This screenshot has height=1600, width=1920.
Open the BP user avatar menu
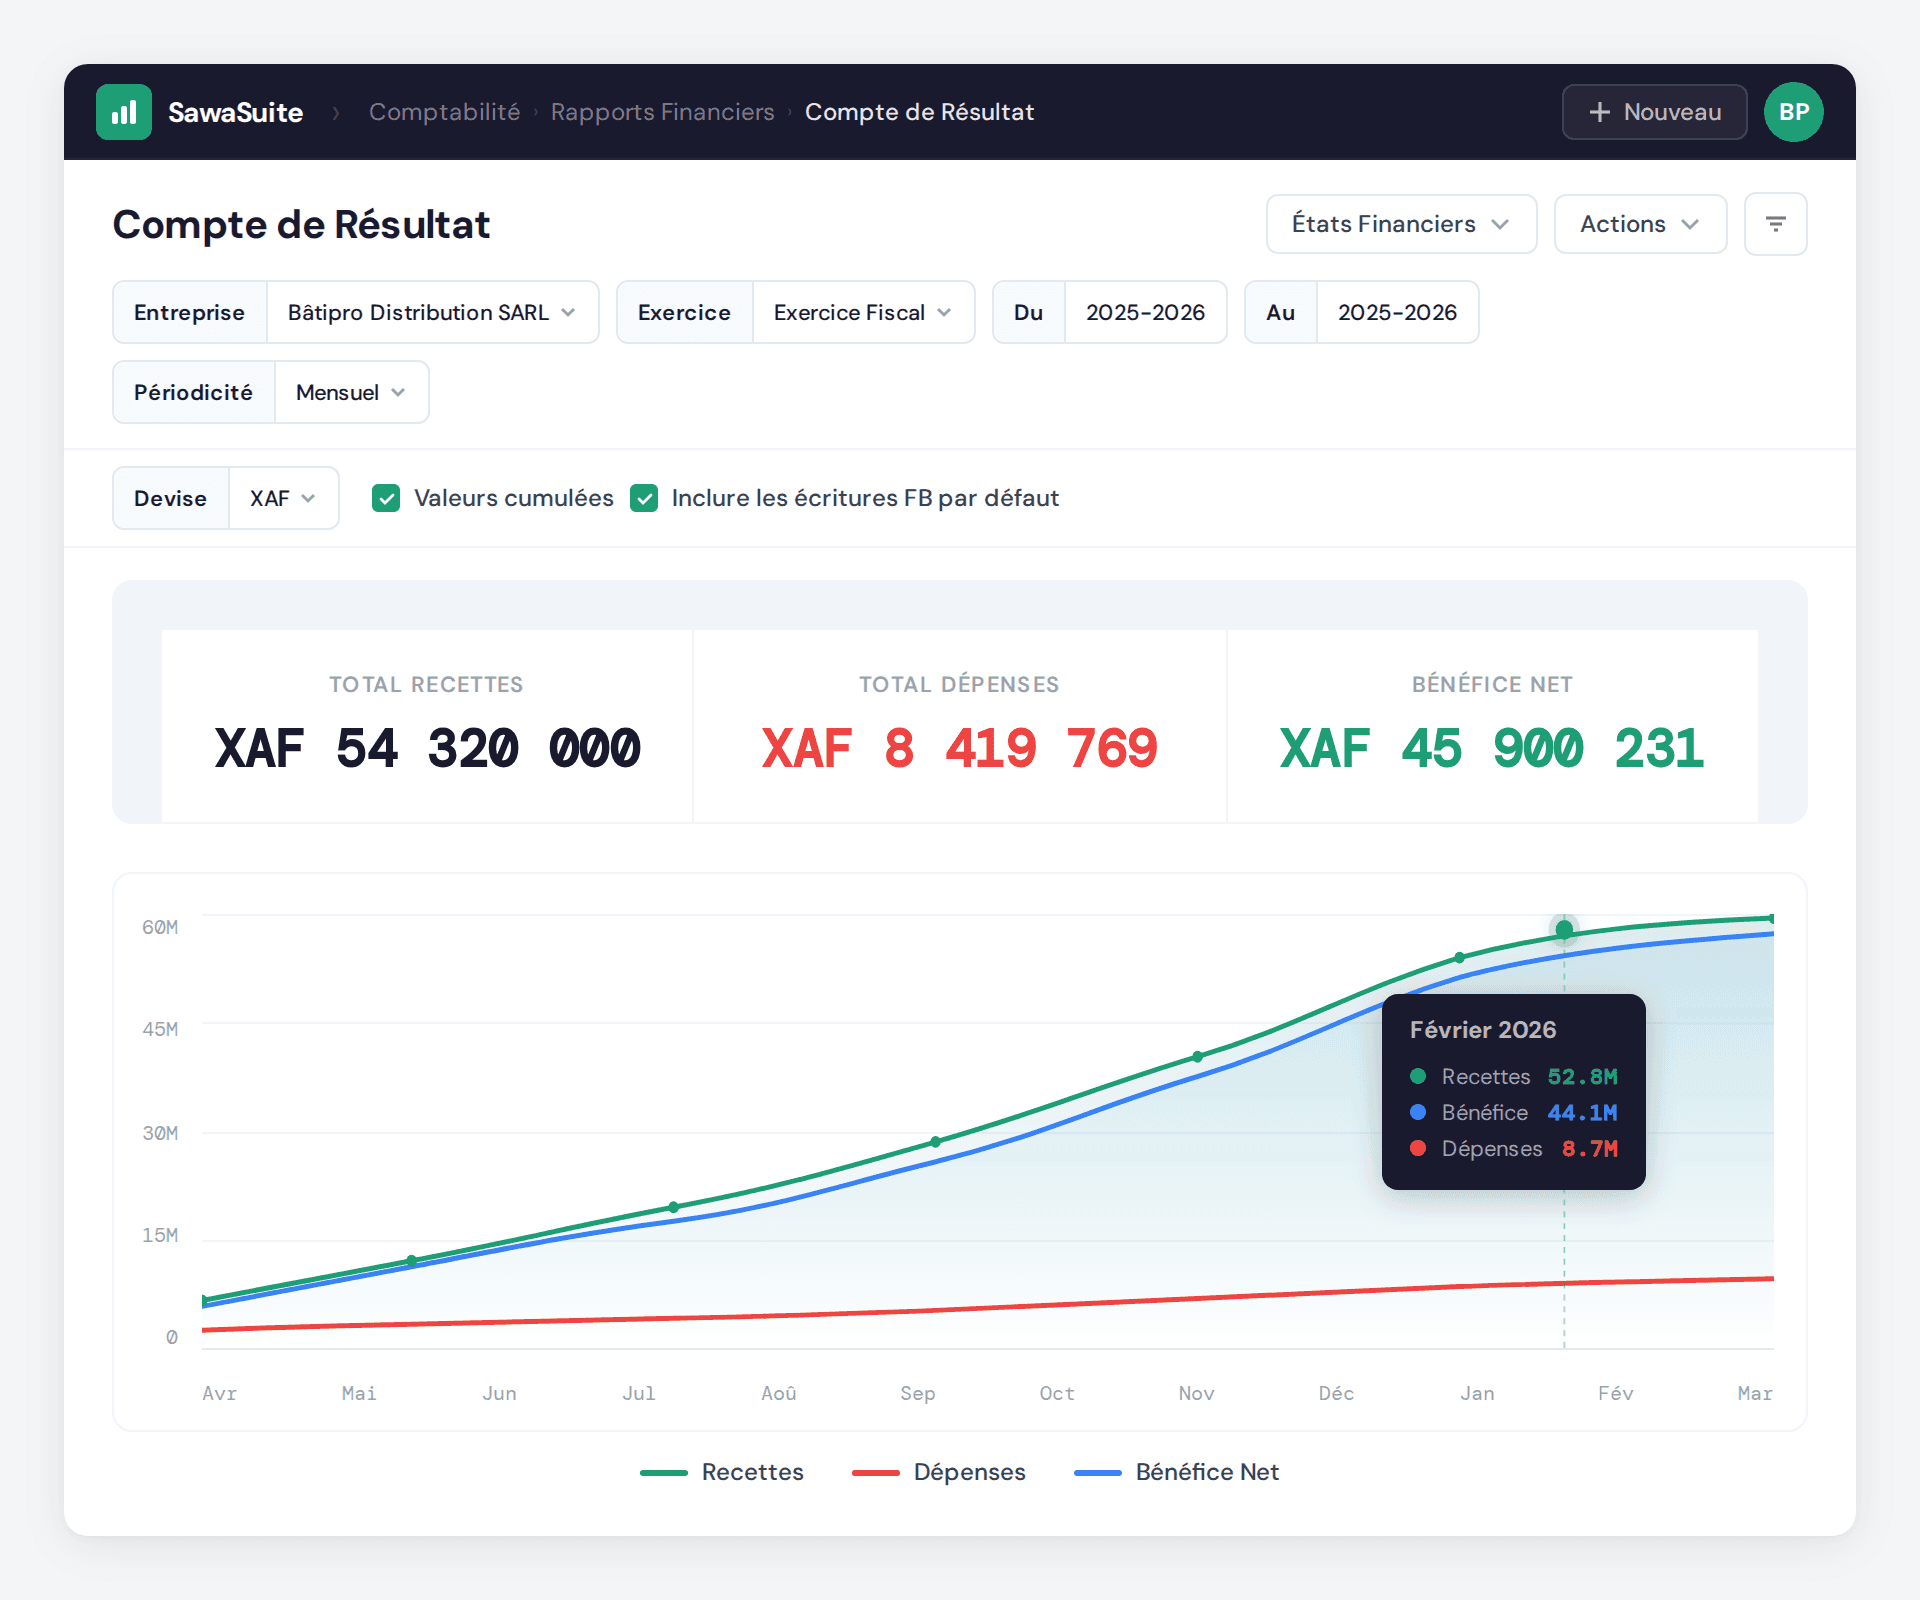click(x=1793, y=112)
